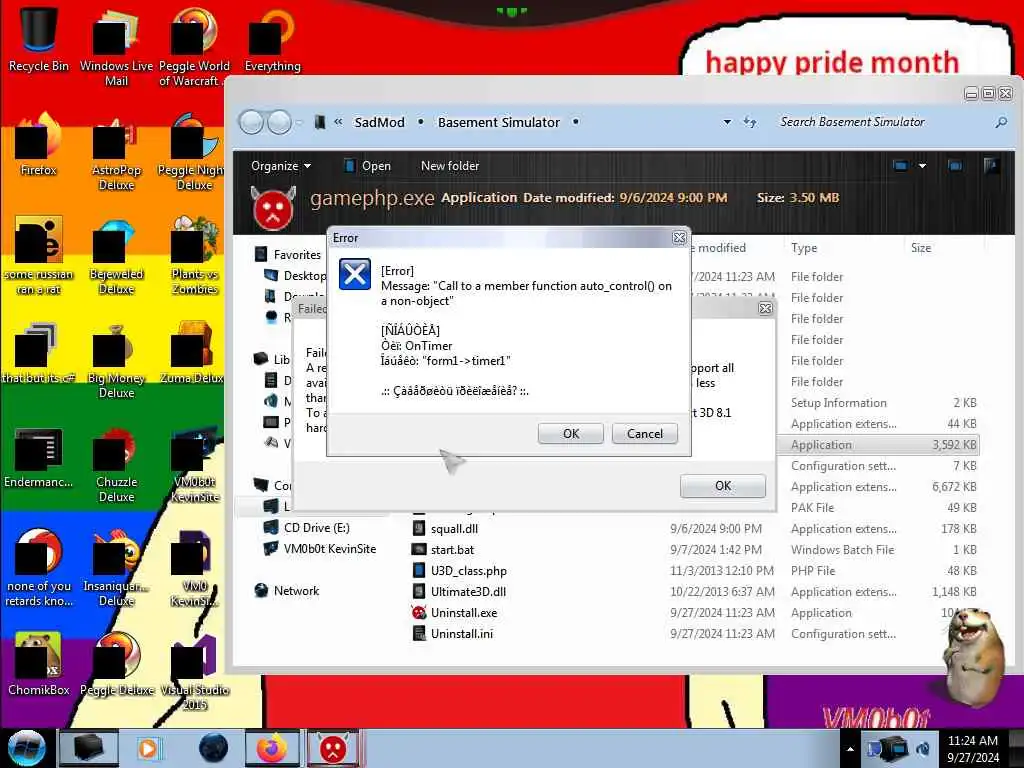This screenshot has height=768, width=1024.
Task: Open Peggle Deluxe desktop icon
Action: pyautogui.click(x=116, y=664)
